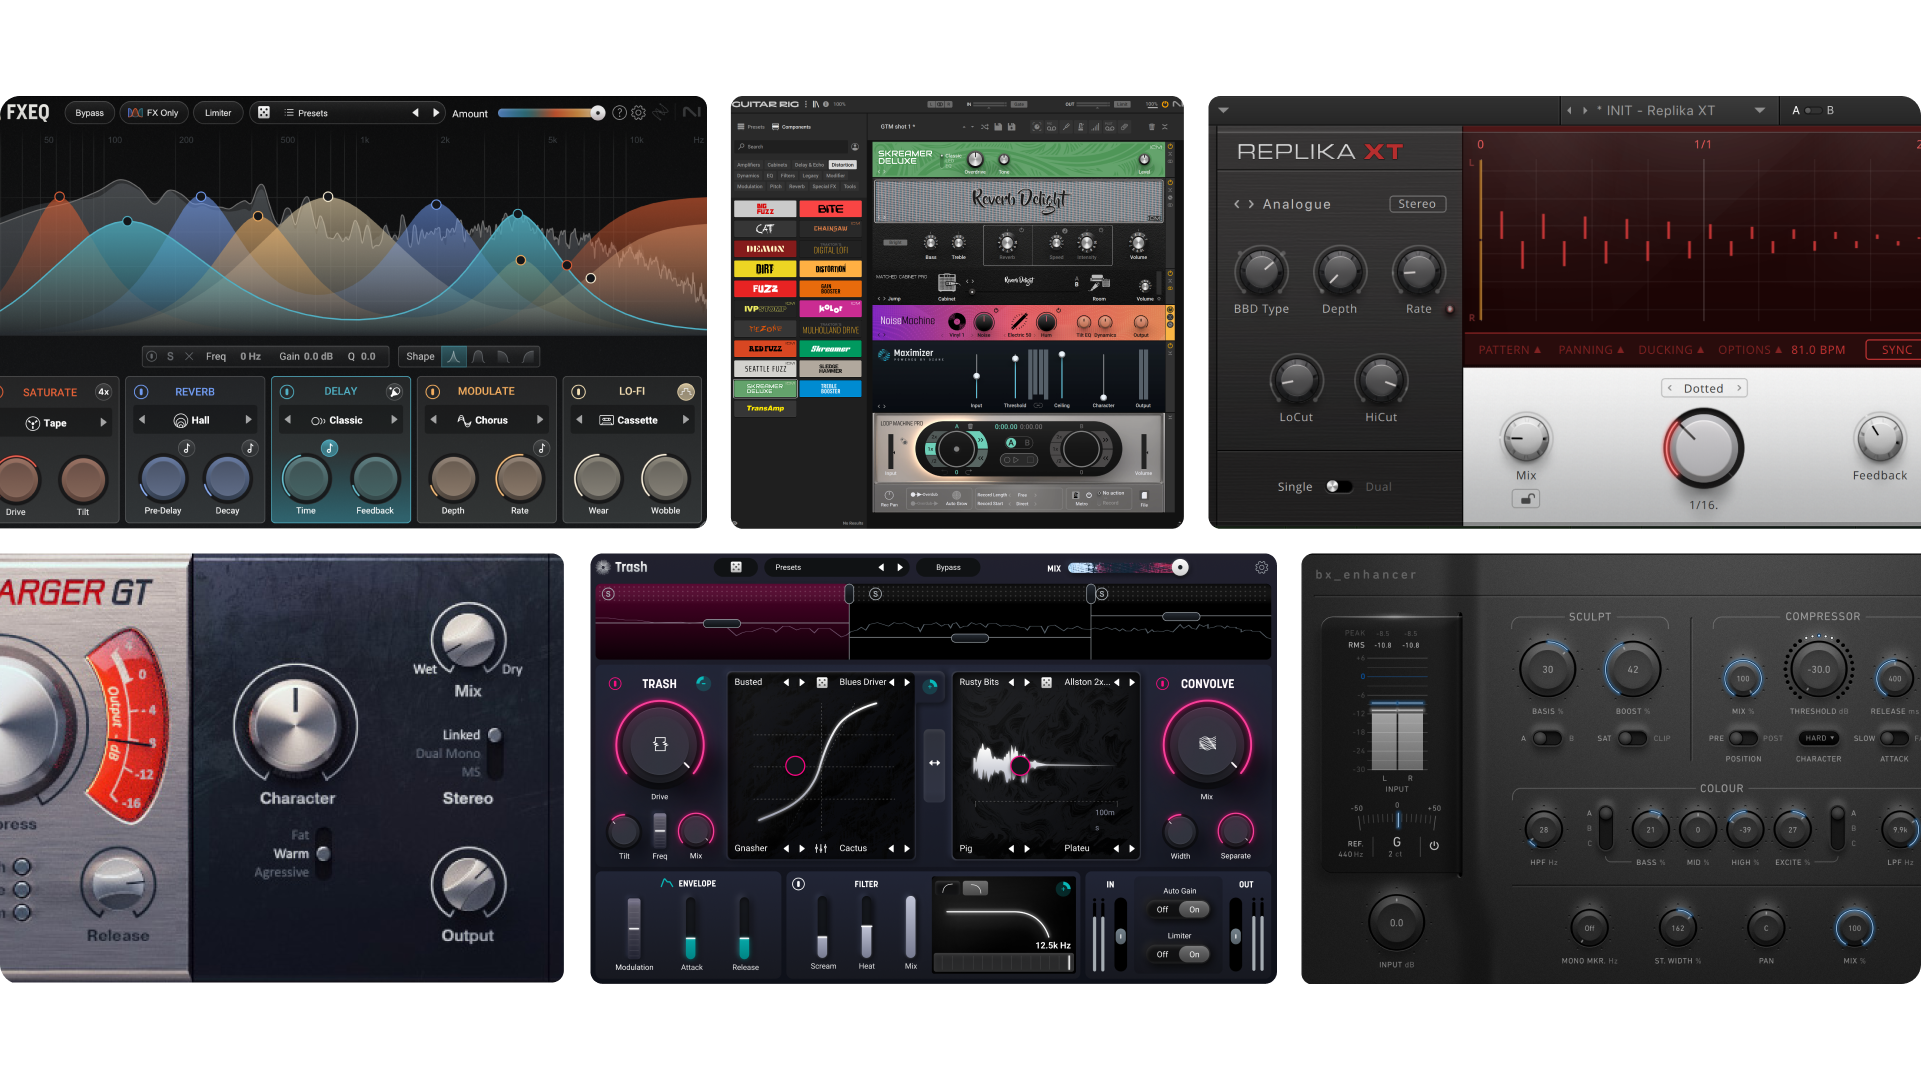The height and width of the screenshot is (1080, 1921).
Task: Open the DUCKING tab in Replika XT
Action: coord(1671,350)
